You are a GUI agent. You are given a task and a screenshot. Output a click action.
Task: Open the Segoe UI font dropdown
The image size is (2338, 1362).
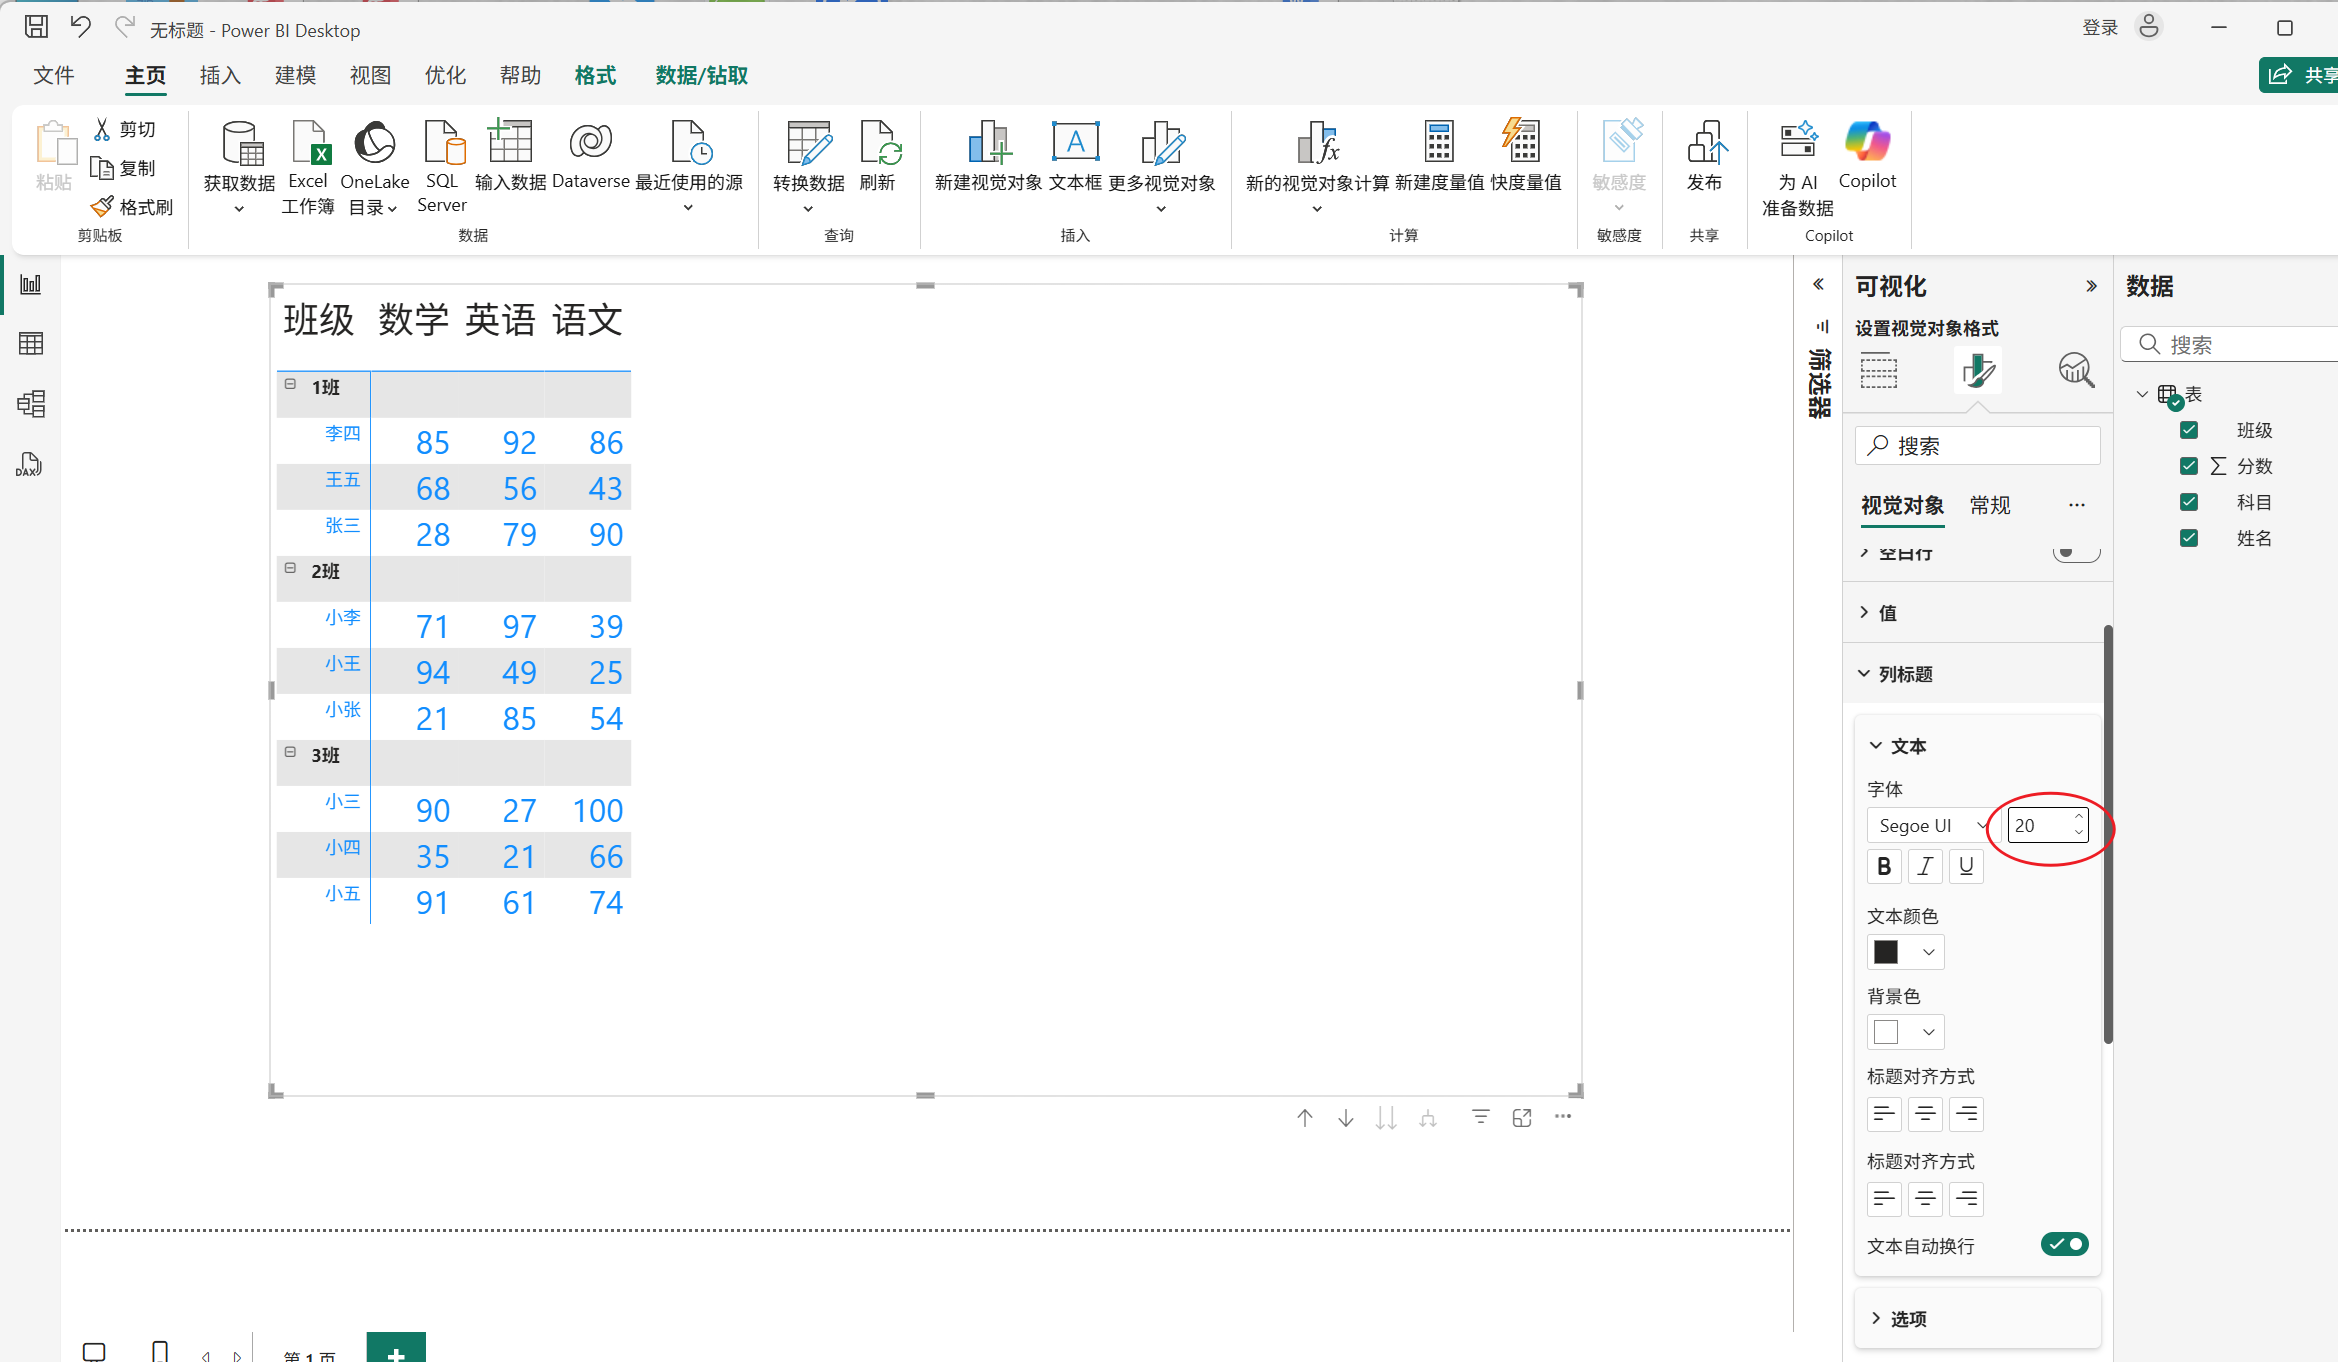pos(1930,825)
